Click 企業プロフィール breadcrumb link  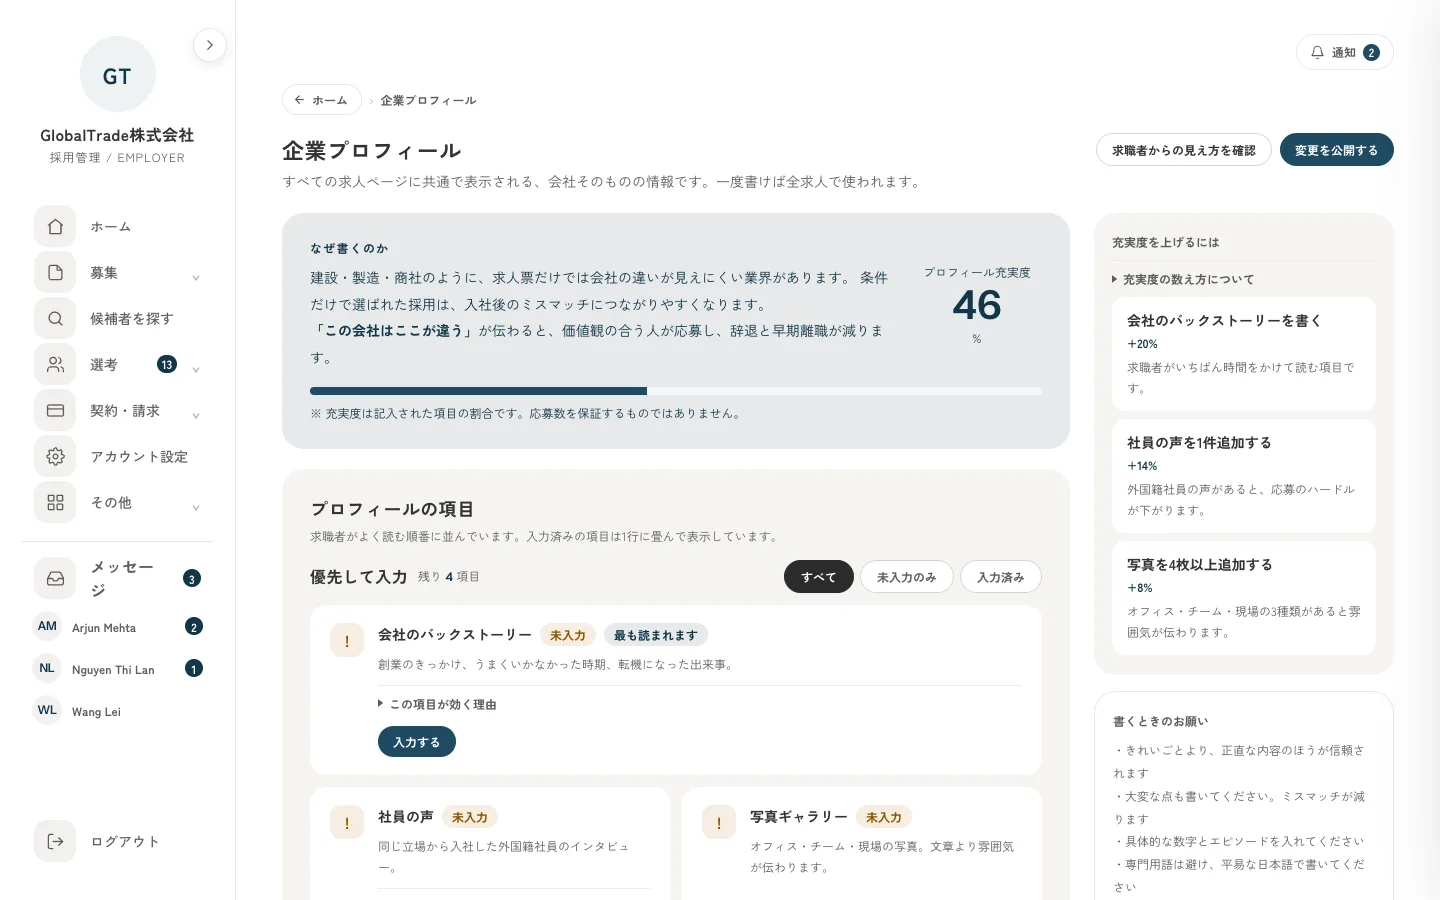point(428,100)
